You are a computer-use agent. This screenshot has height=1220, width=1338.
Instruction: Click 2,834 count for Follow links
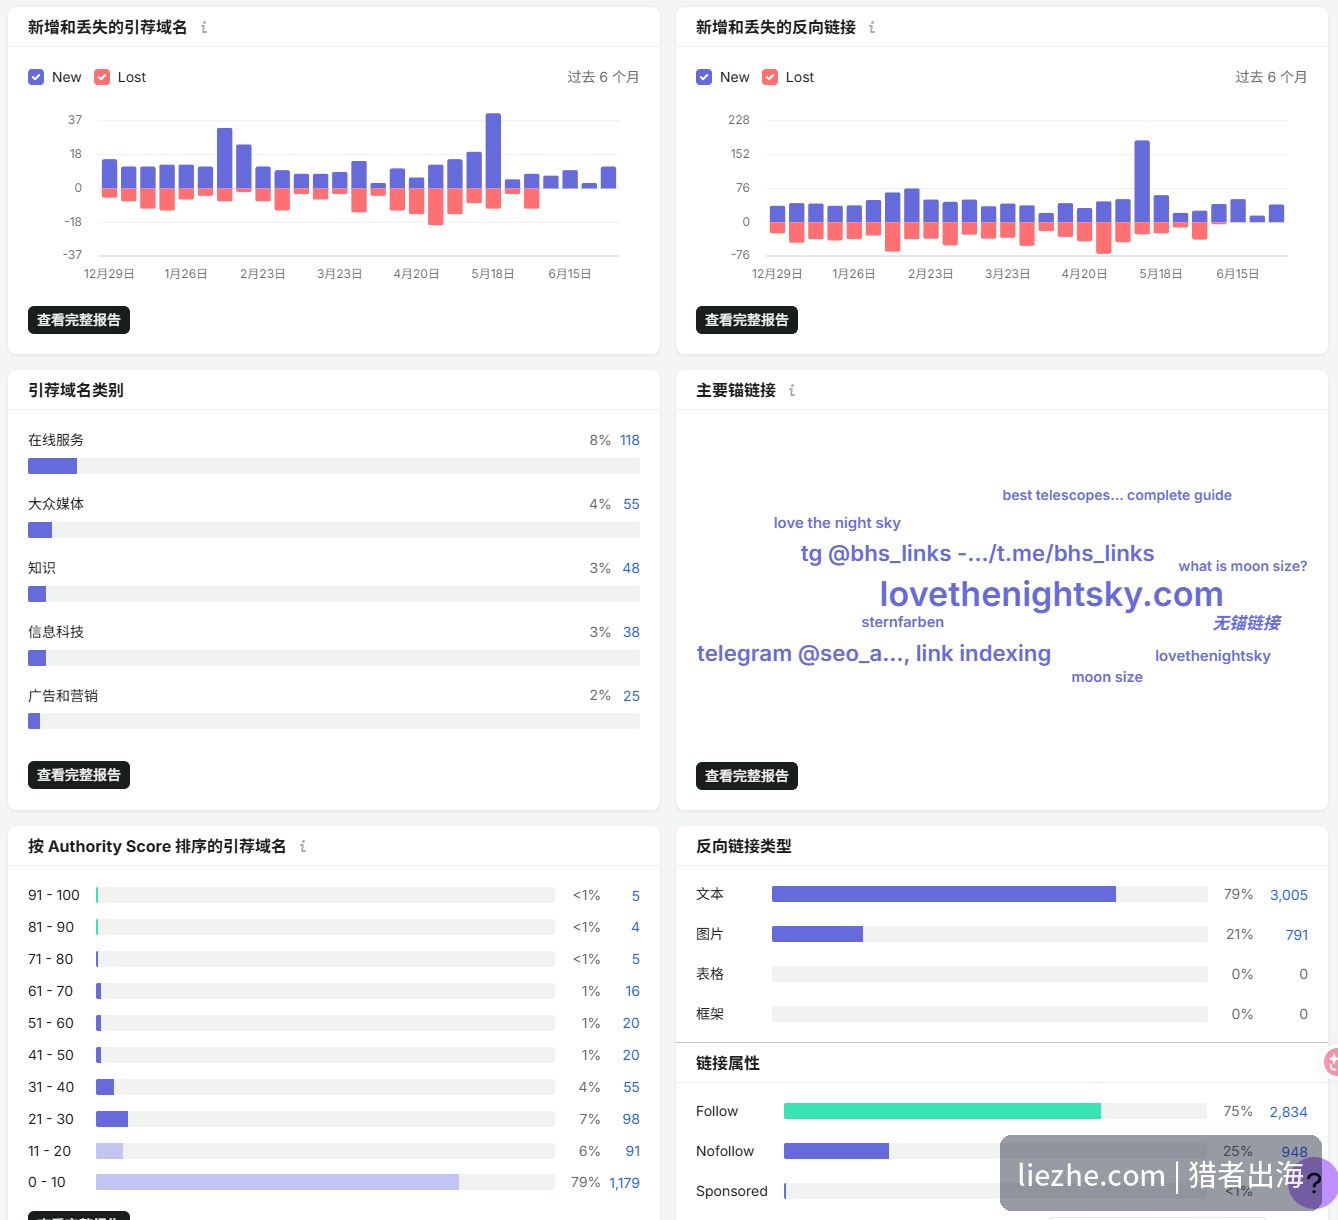click(x=1288, y=1112)
